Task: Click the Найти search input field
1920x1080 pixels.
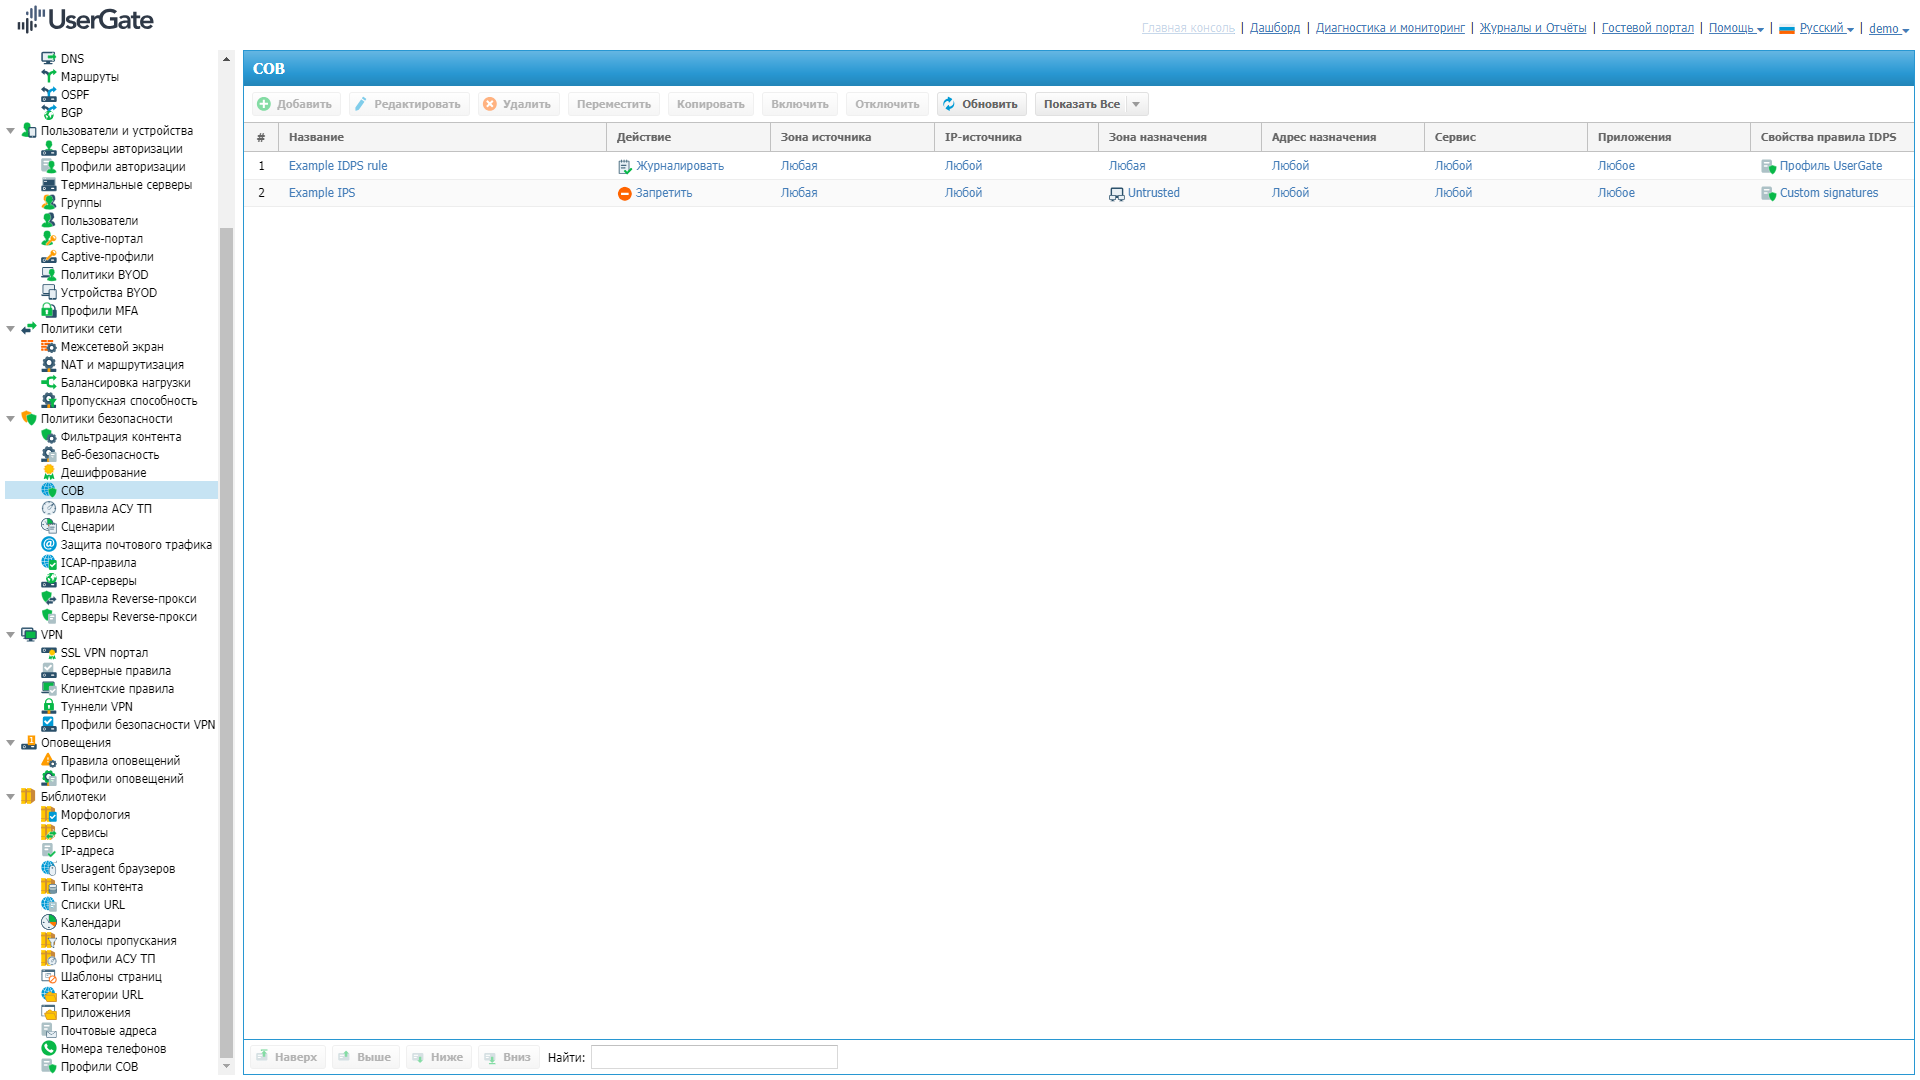Action: pos(713,1057)
